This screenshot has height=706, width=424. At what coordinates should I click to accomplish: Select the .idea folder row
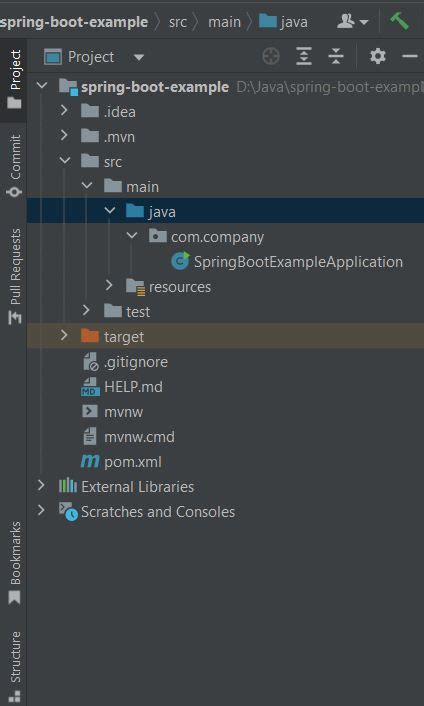click(x=226, y=112)
